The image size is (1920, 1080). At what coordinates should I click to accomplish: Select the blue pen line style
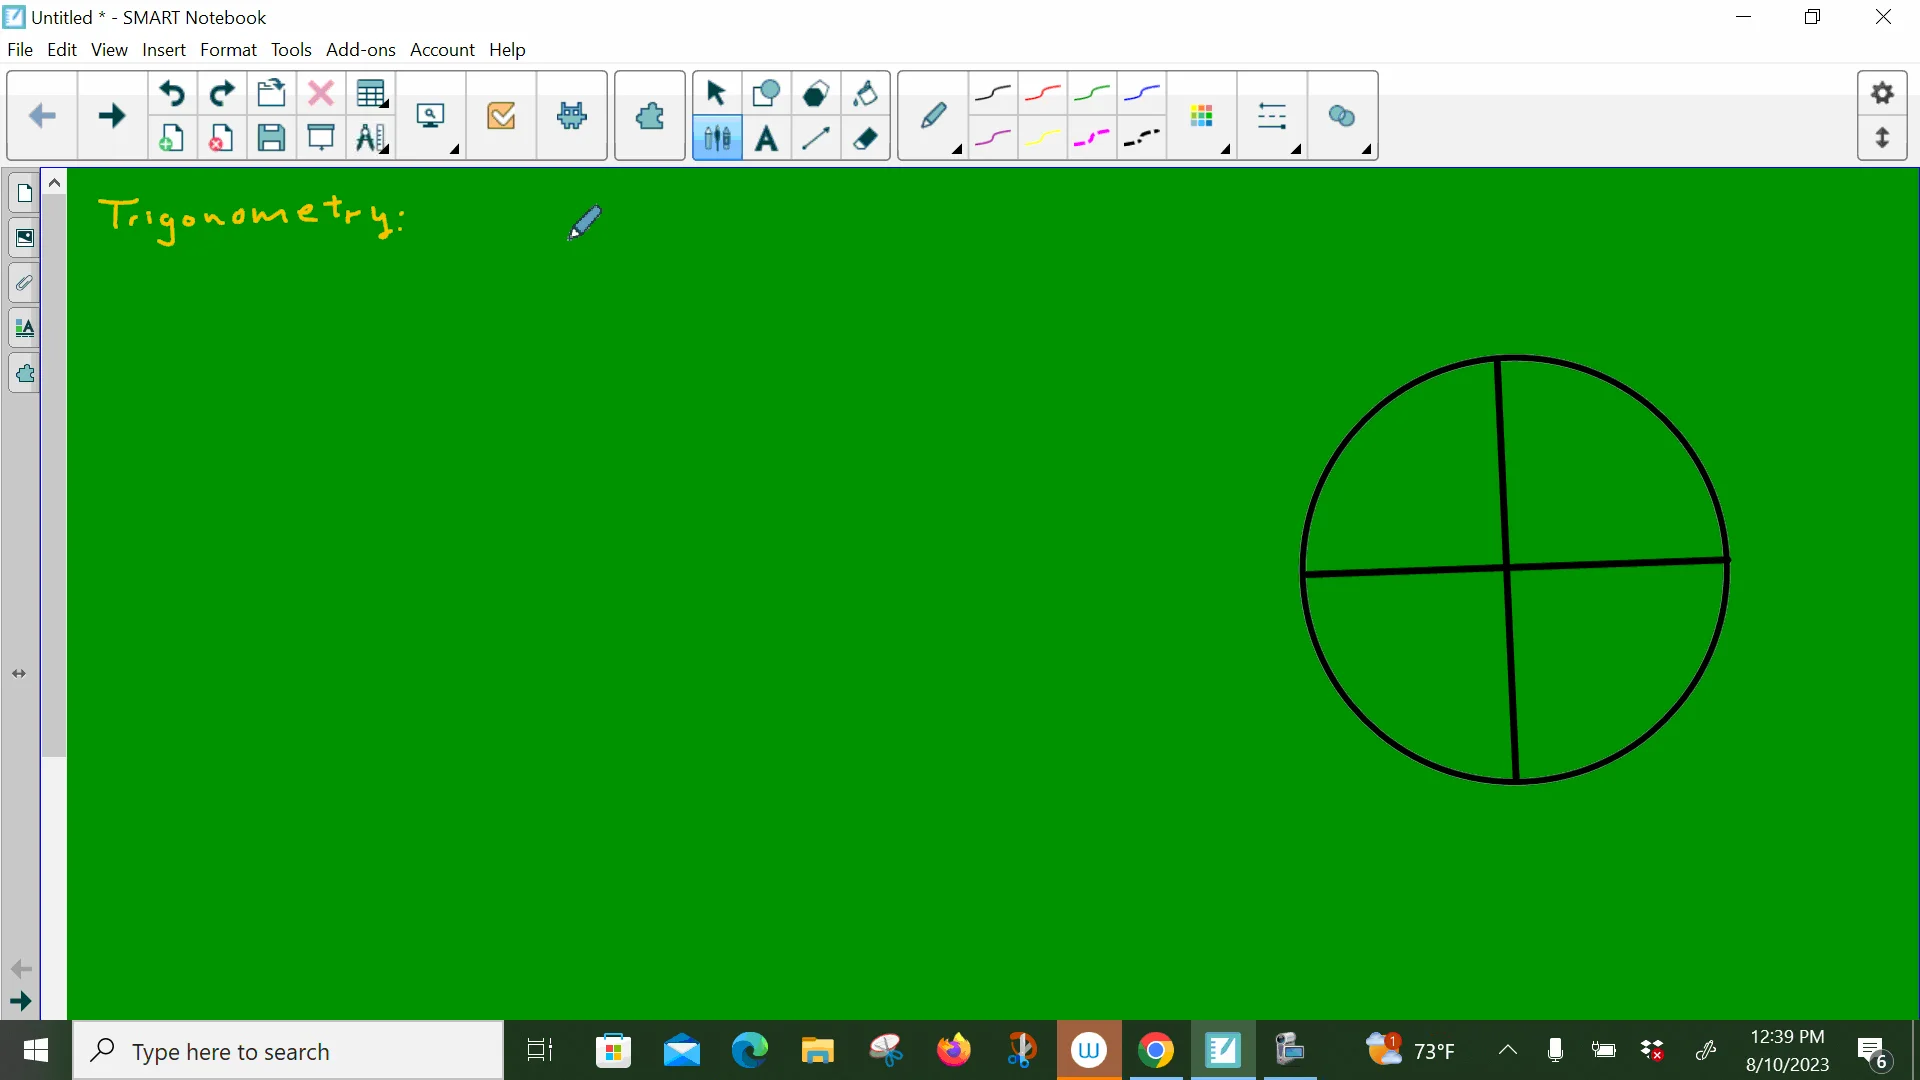[1141, 93]
